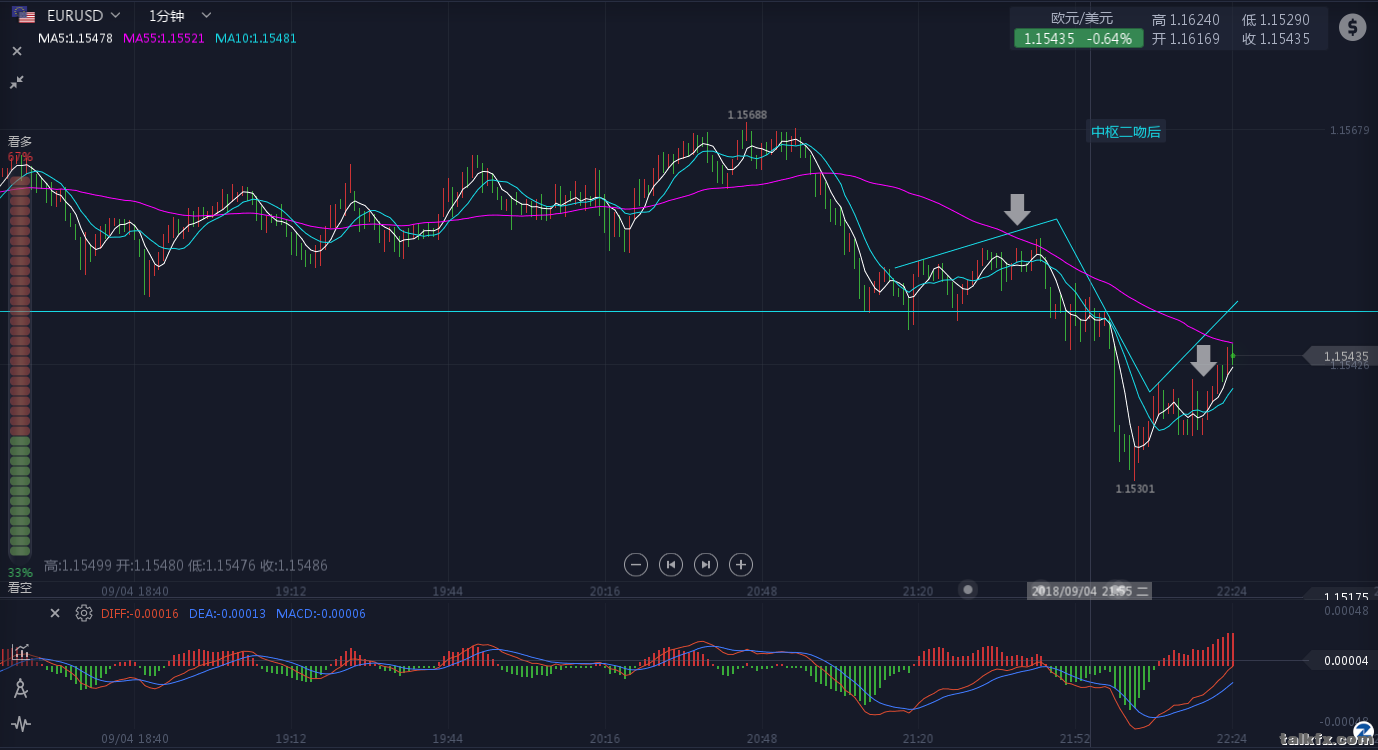
Task: Close the MACD indicator panel
Action: pos(55,613)
